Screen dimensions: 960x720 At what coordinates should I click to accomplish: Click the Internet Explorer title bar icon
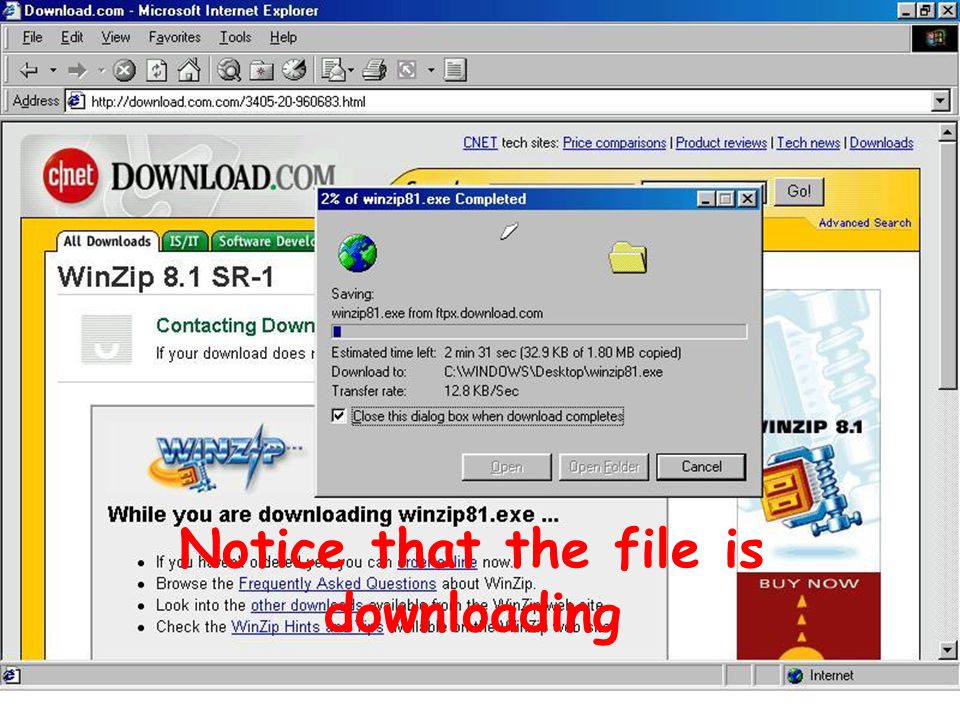[x=12, y=10]
